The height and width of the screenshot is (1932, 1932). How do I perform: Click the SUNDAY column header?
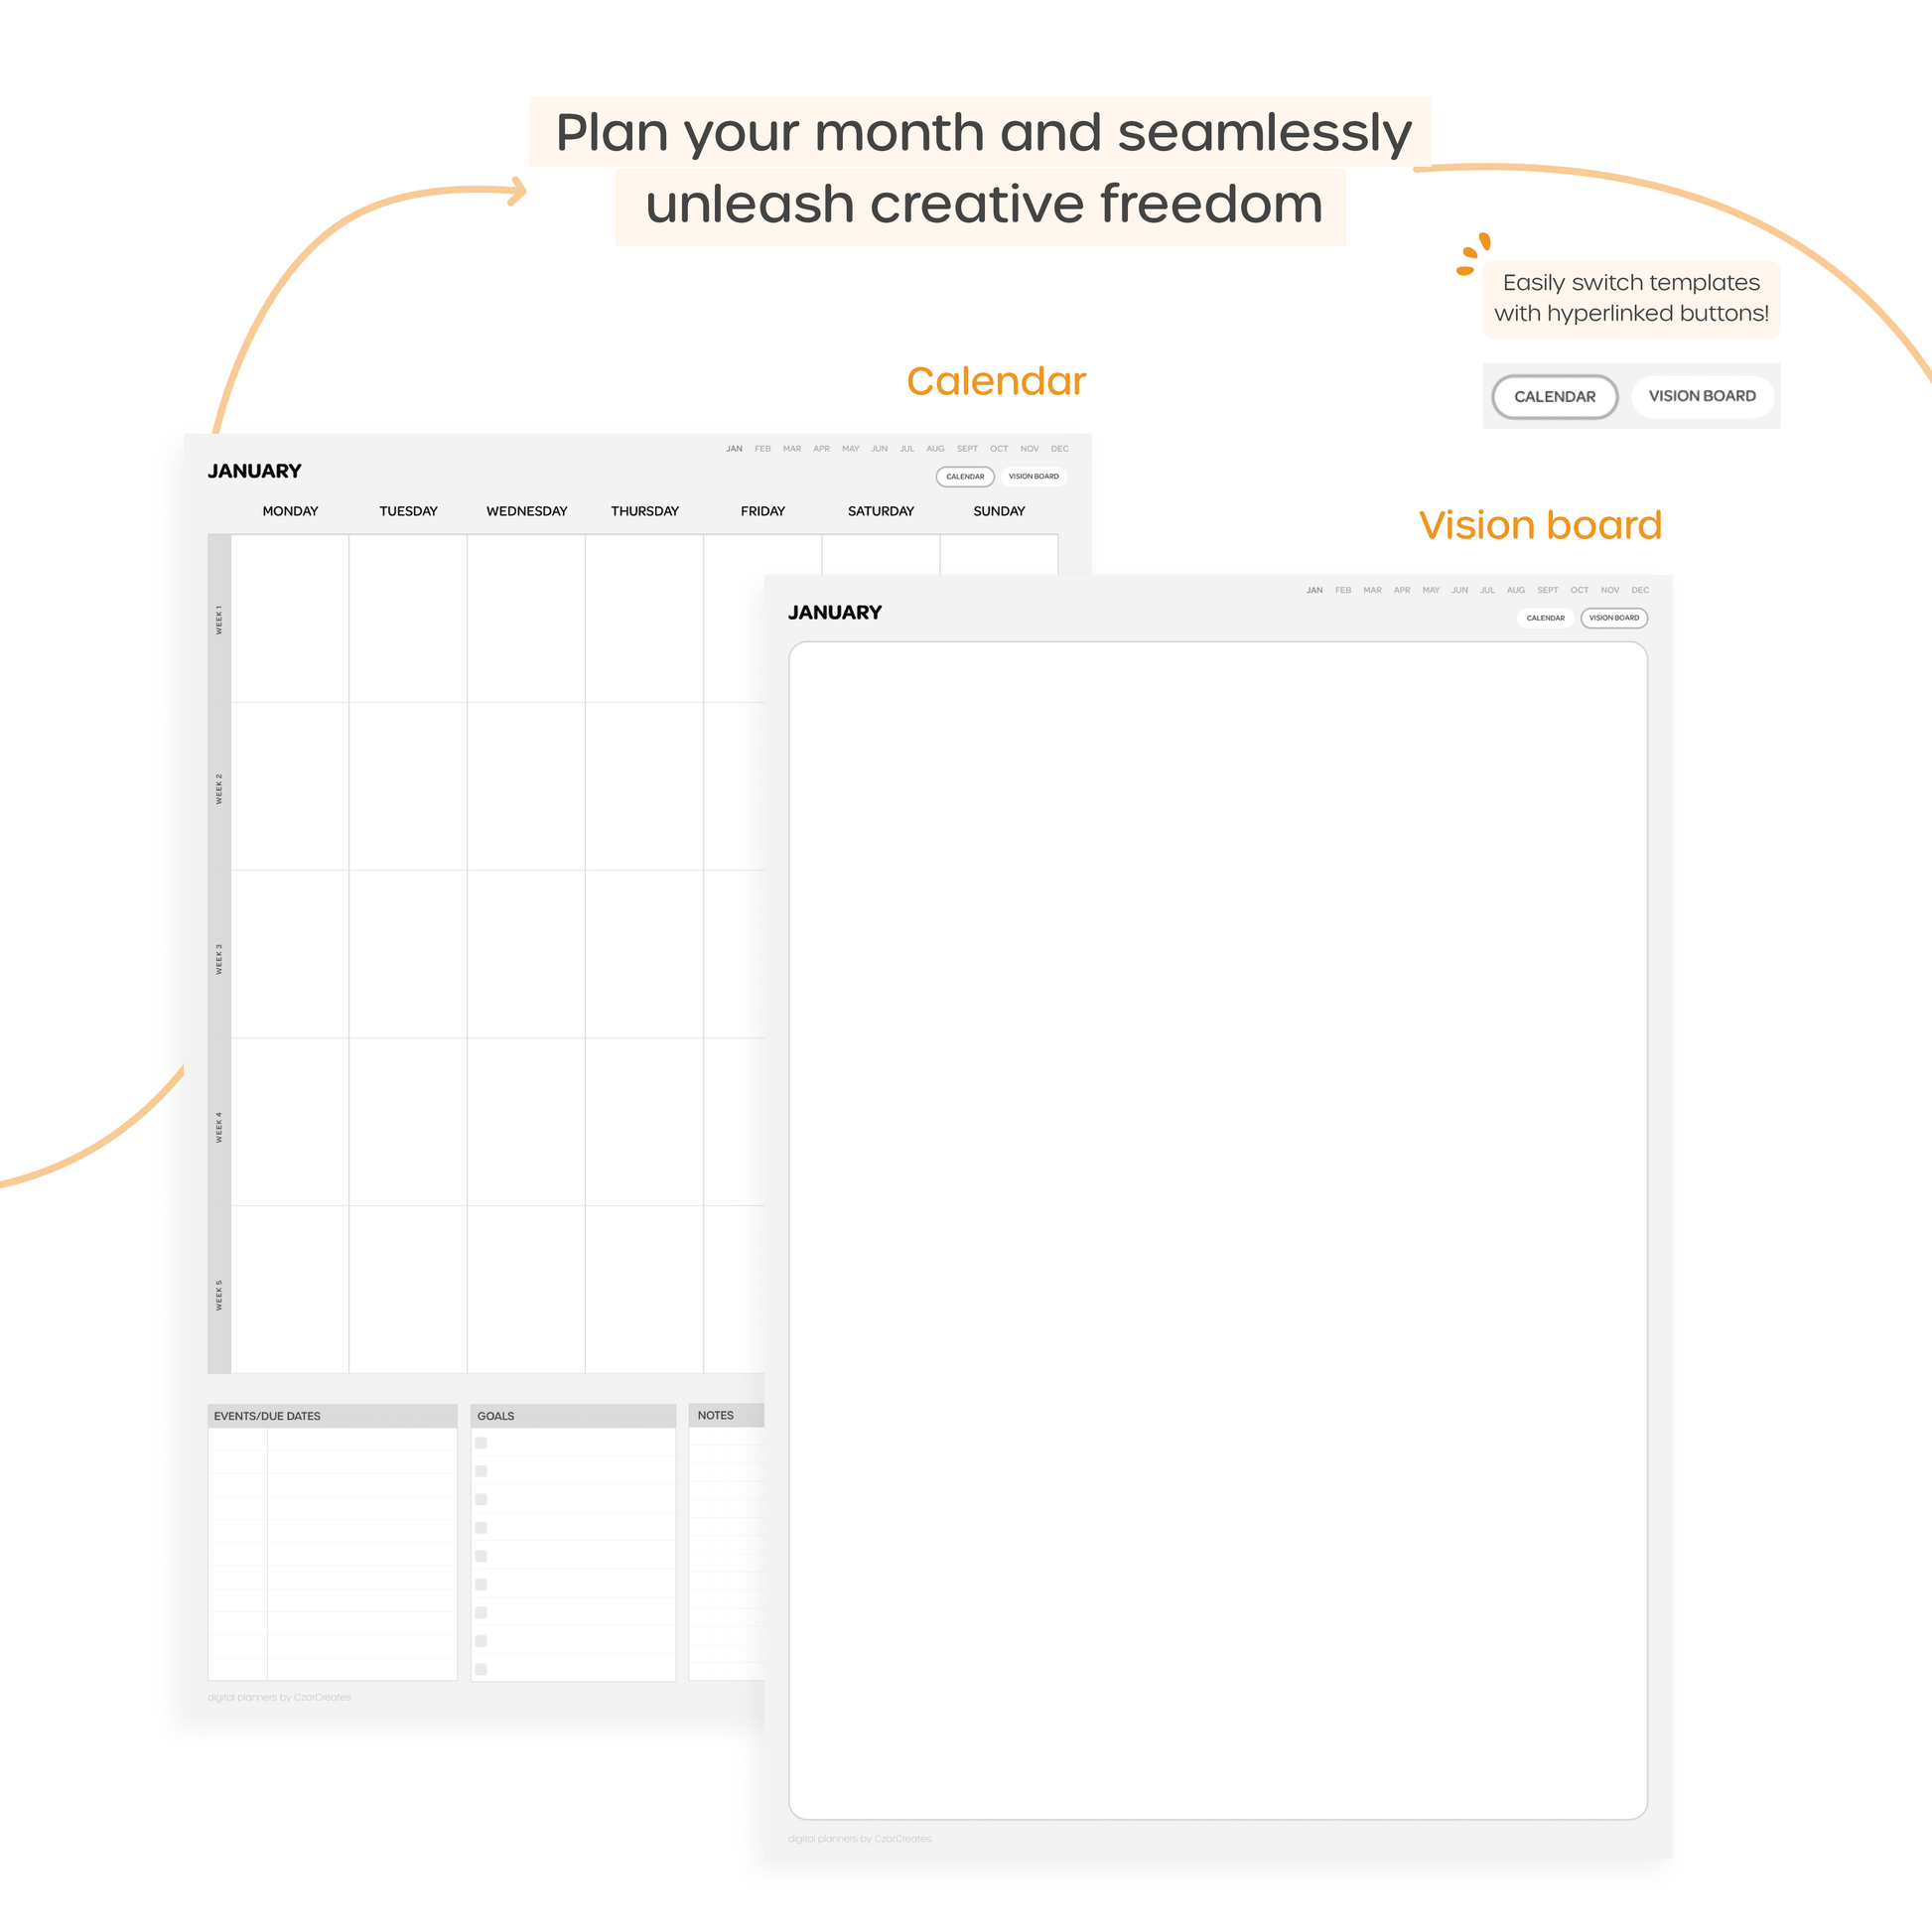[x=999, y=511]
